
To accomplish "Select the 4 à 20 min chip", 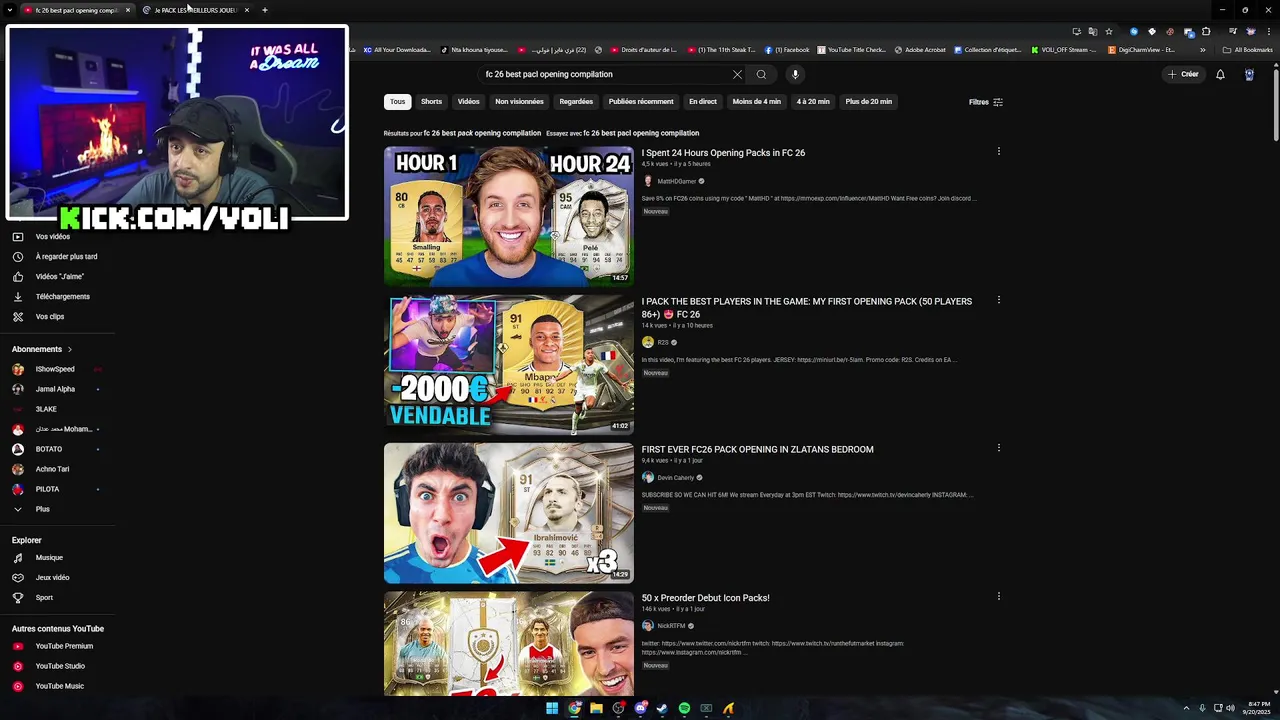I will tap(813, 102).
